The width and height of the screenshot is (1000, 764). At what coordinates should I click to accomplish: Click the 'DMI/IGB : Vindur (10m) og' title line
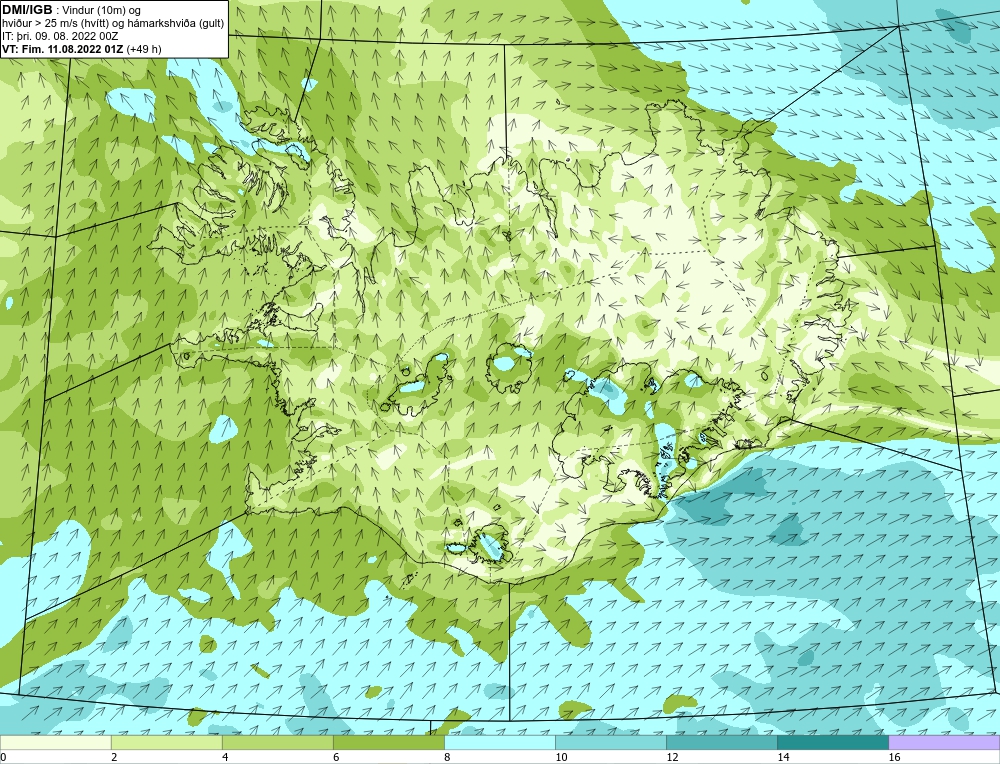click(72, 10)
